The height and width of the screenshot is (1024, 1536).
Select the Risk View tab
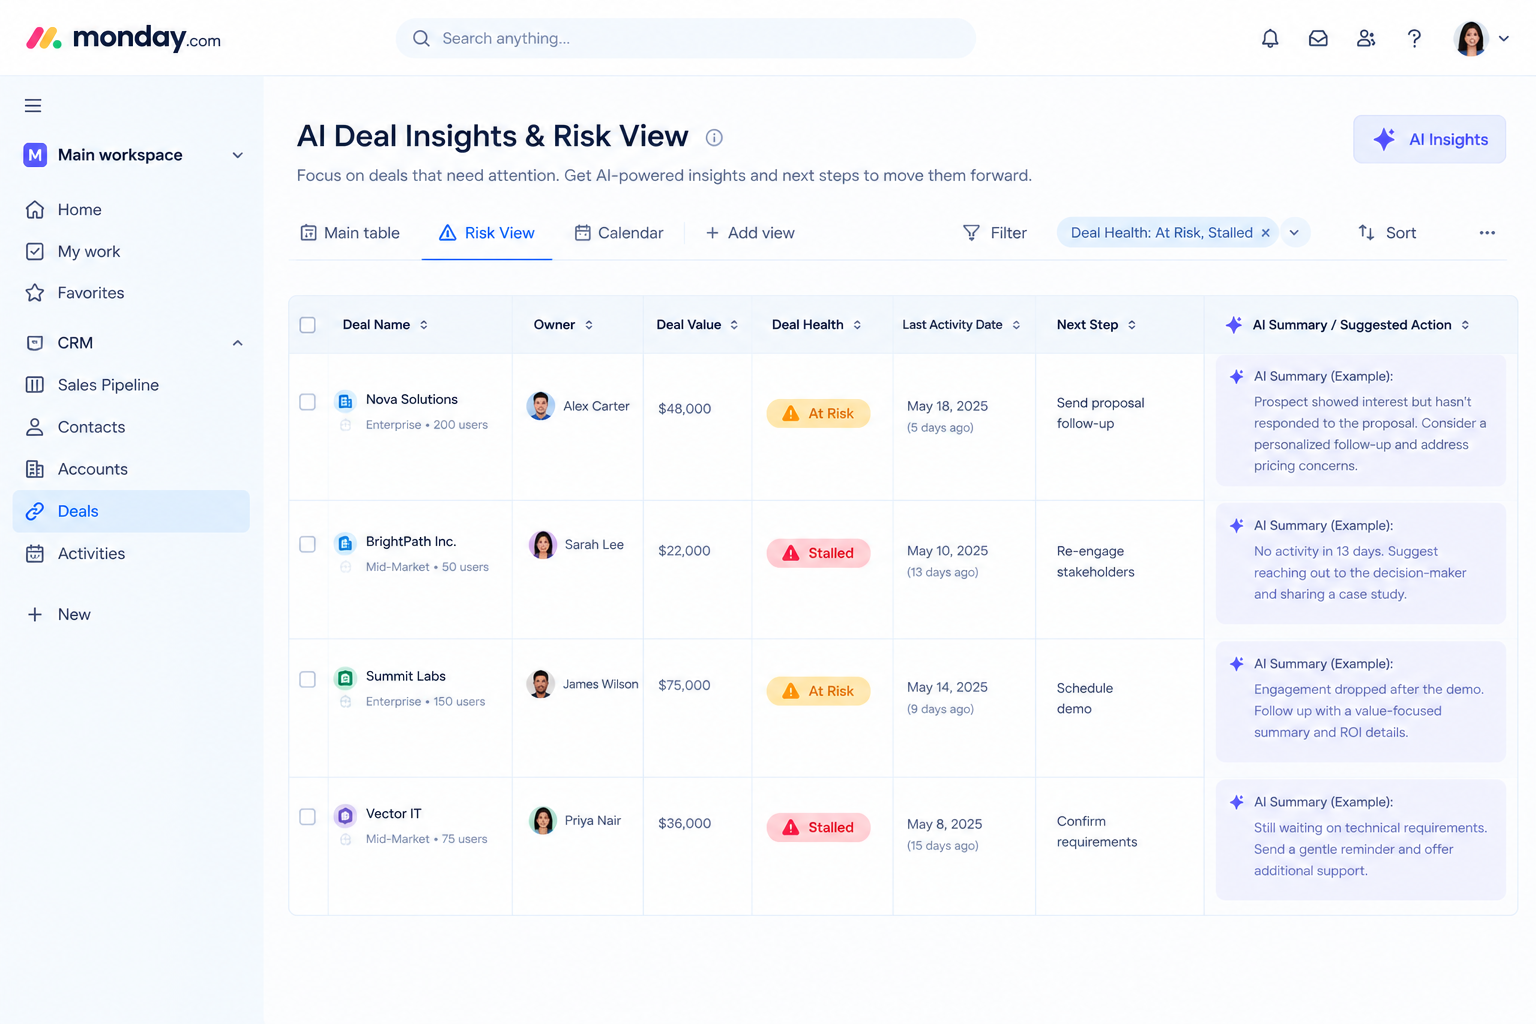[x=487, y=233]
